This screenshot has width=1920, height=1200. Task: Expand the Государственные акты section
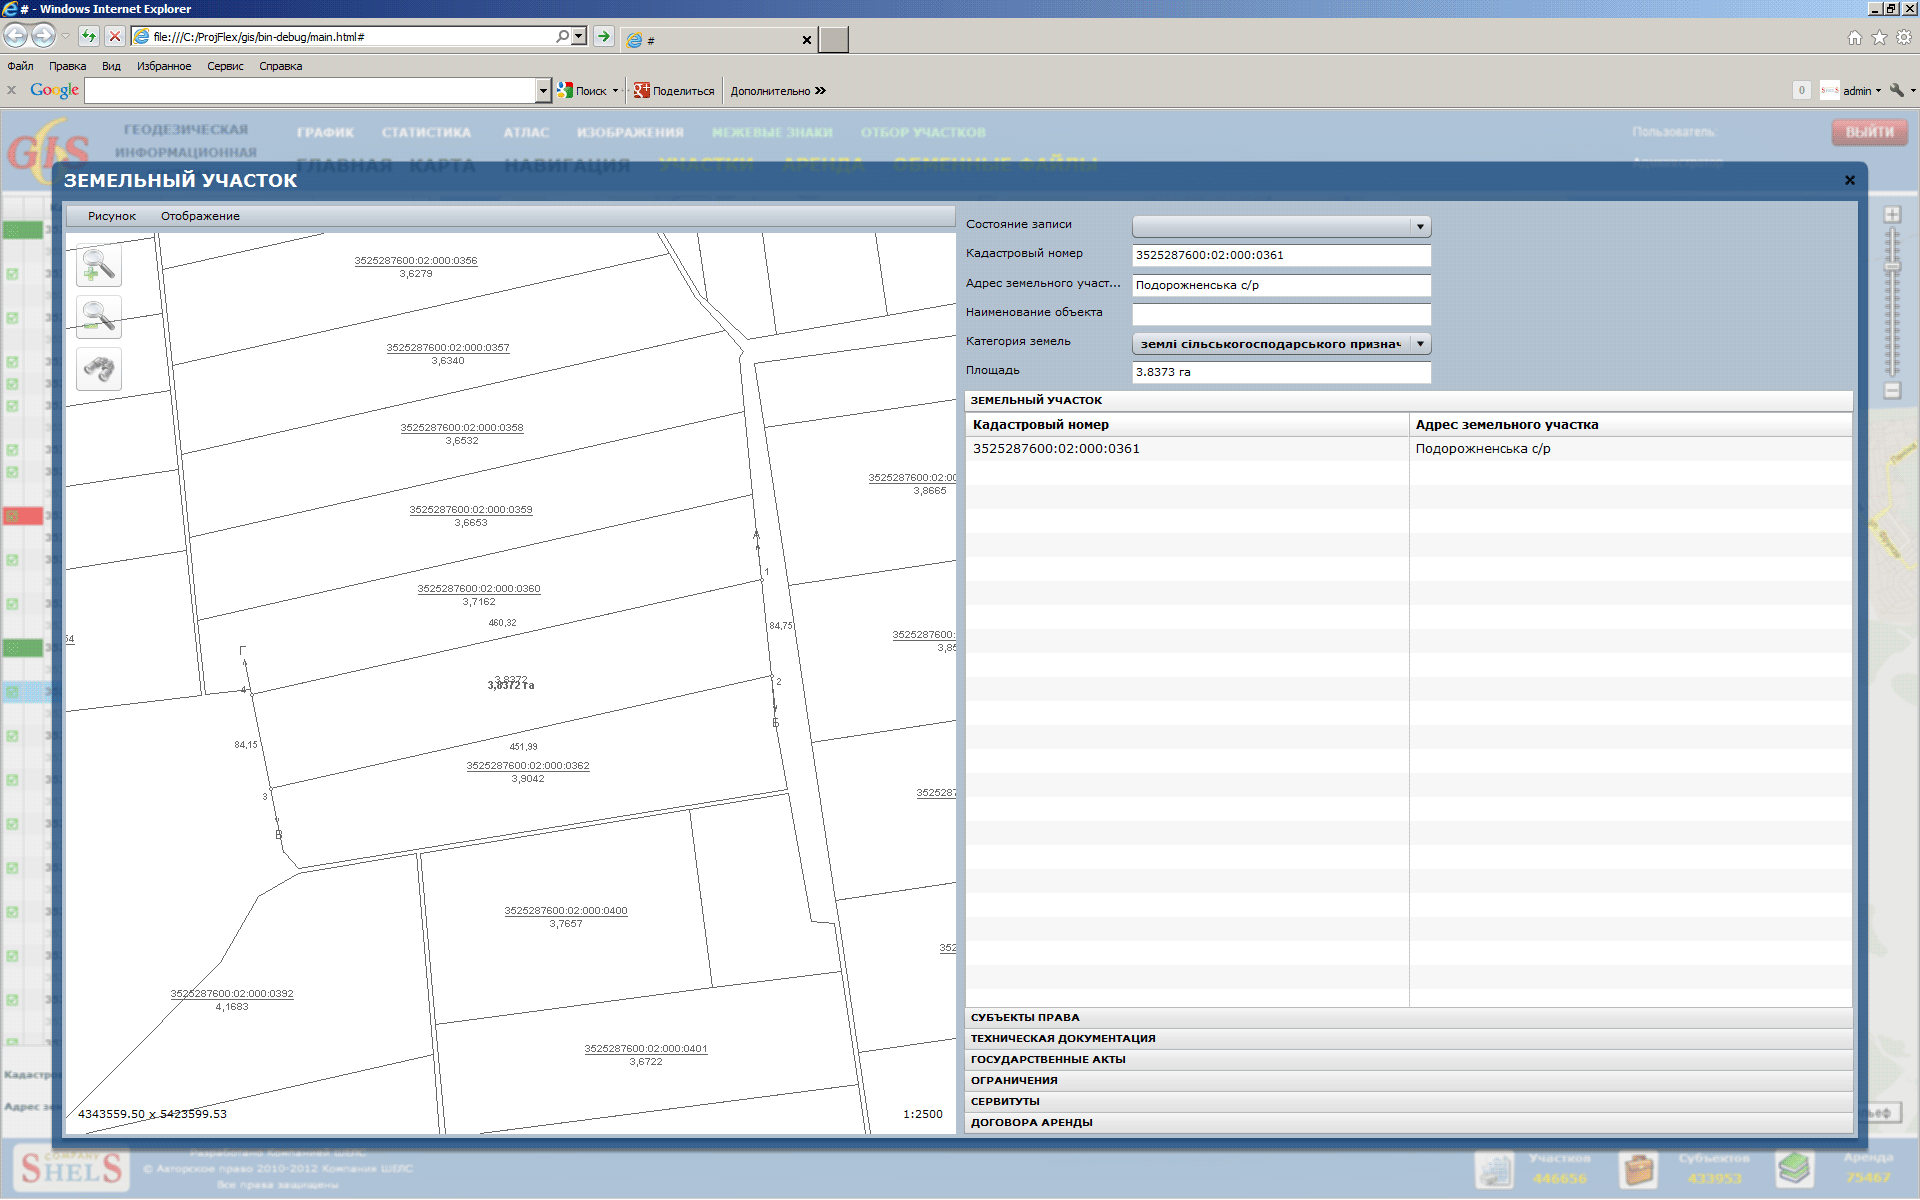[1047, 1059]
